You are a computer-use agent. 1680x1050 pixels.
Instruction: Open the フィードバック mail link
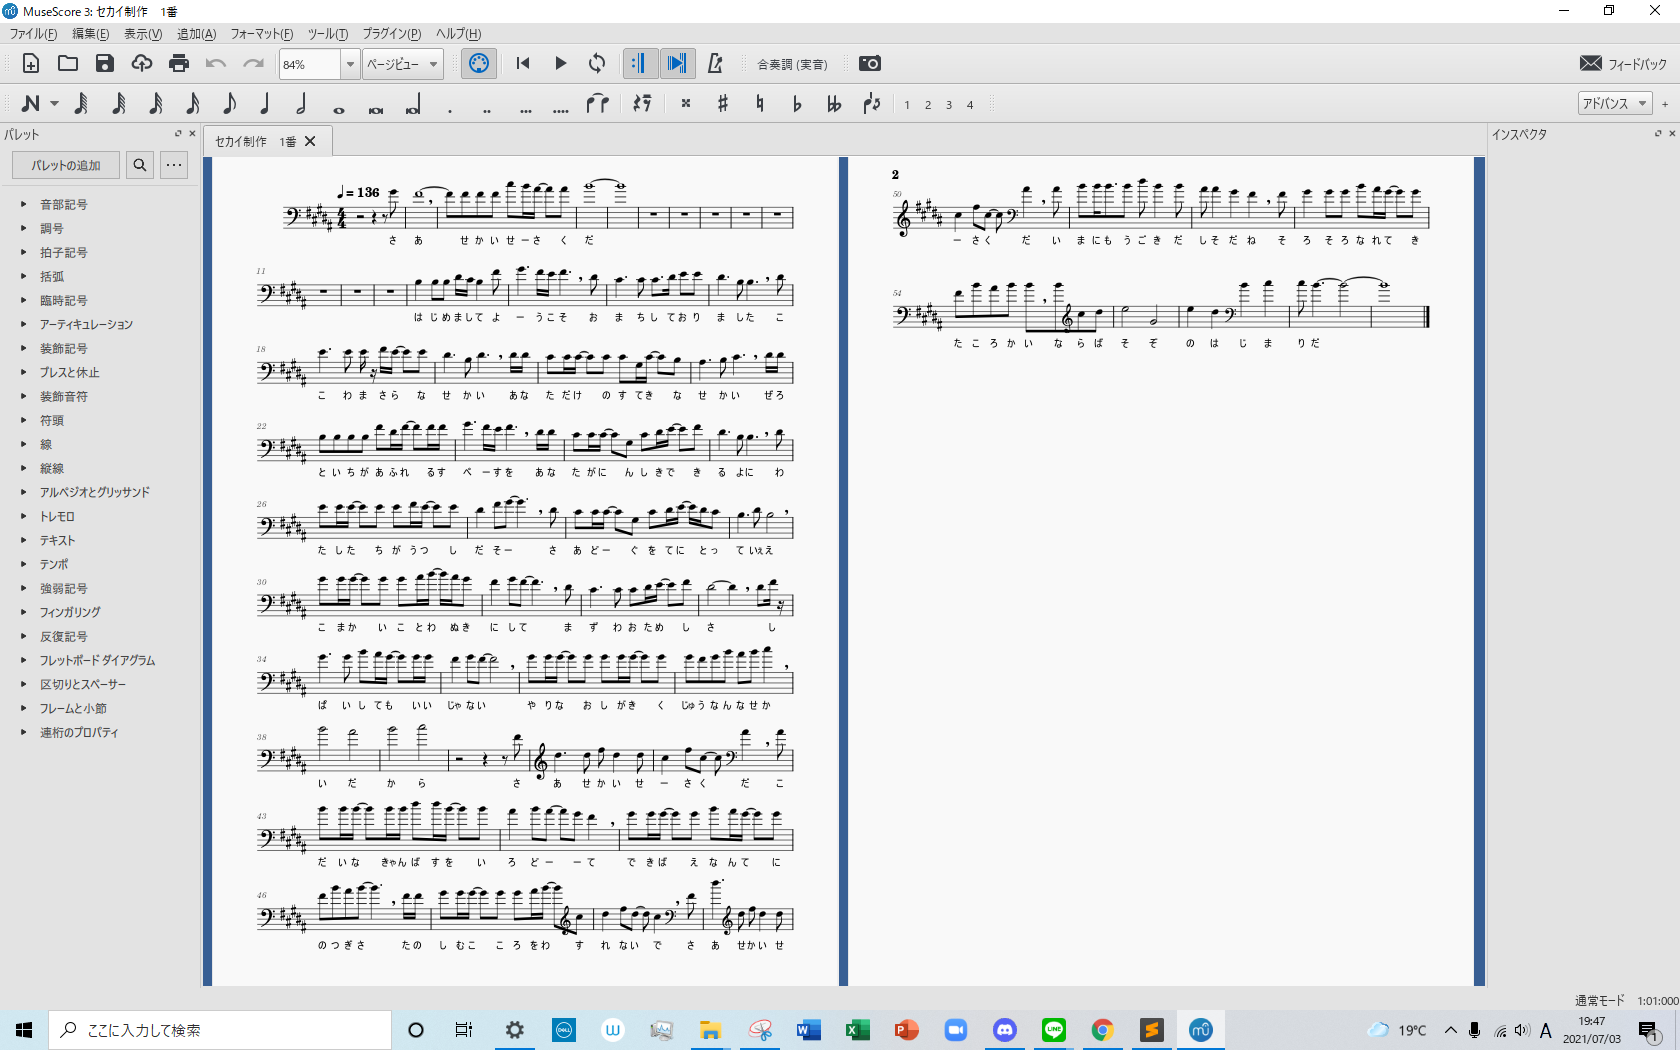(x=1624, y=64)
